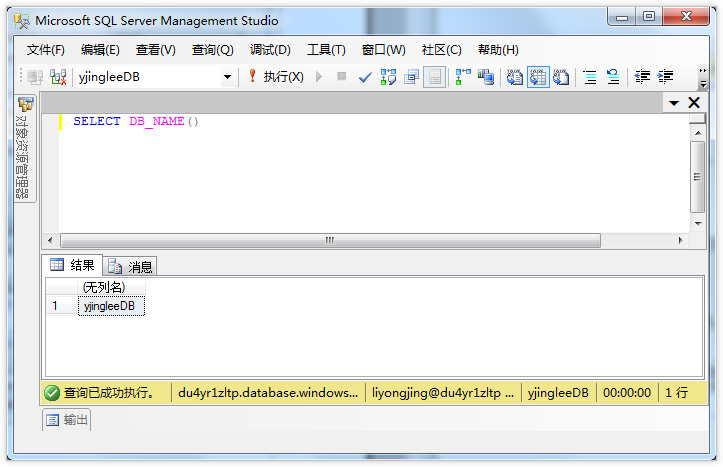Click DB_NAME function text in editor
This screenshot has height=467, width=723.
point(157,122)
